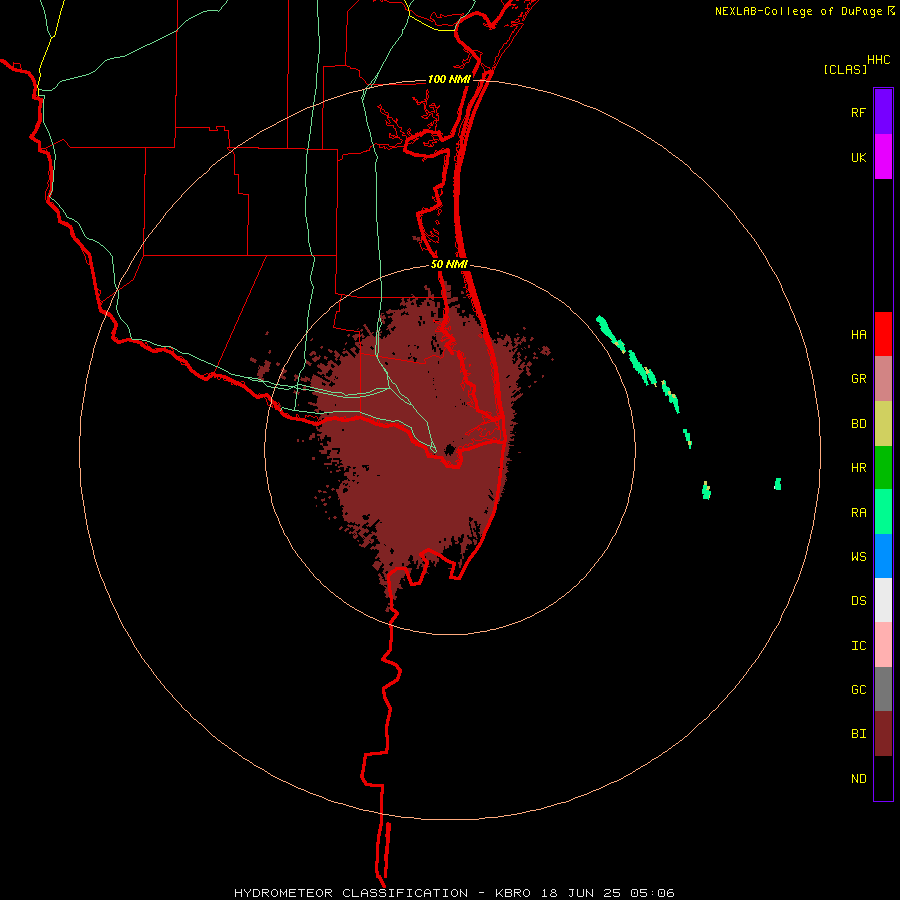Click the IC legend label
The image size is (900, 900).
point(858,646)
